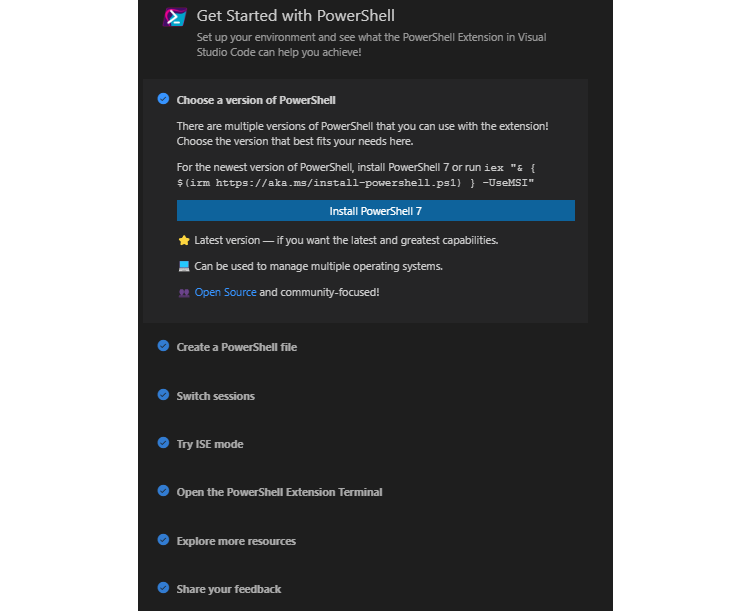Screen dimensions: 751x611
Task: Click the star emoji beside Latest version
Action: pos(184,240)
